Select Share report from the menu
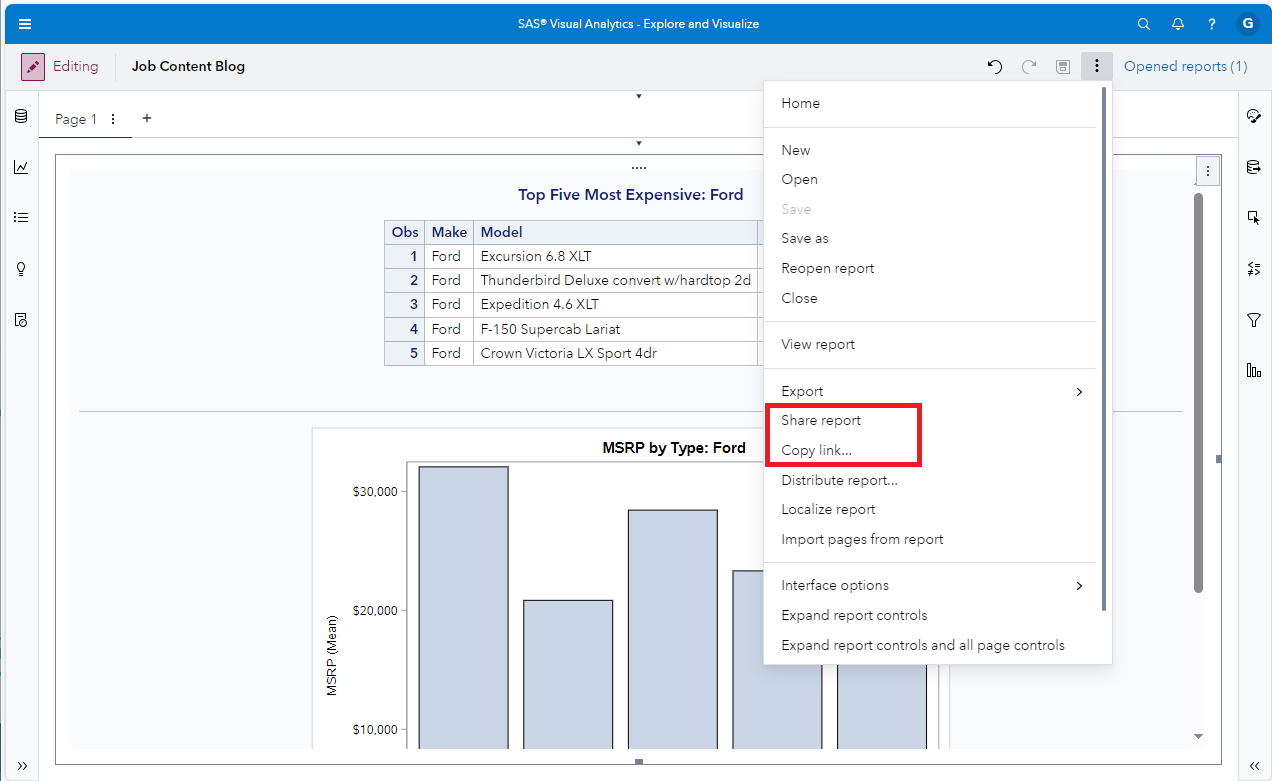The image size is (1272, 781). tap(821, 420)
